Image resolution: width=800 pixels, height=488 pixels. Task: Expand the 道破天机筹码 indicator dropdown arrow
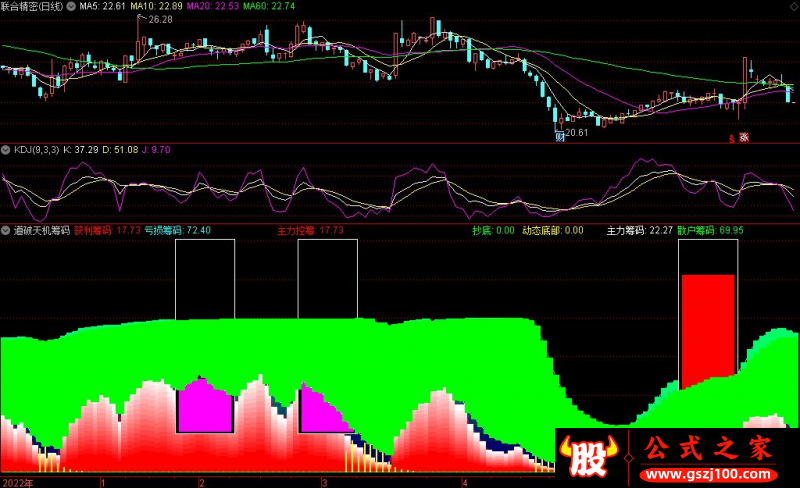click(x=6, y=230)
